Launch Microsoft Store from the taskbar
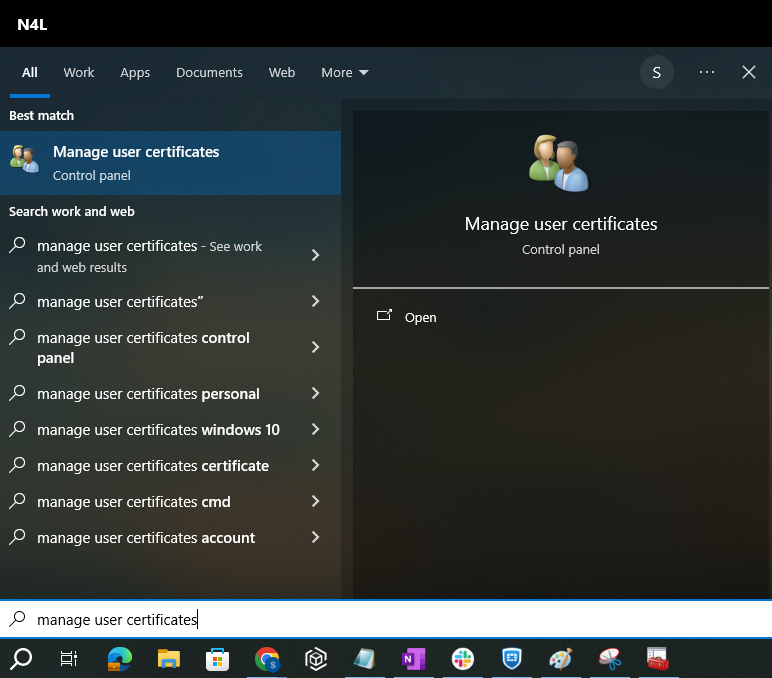Viewport: 772px width, 678px height. [218, 658]
